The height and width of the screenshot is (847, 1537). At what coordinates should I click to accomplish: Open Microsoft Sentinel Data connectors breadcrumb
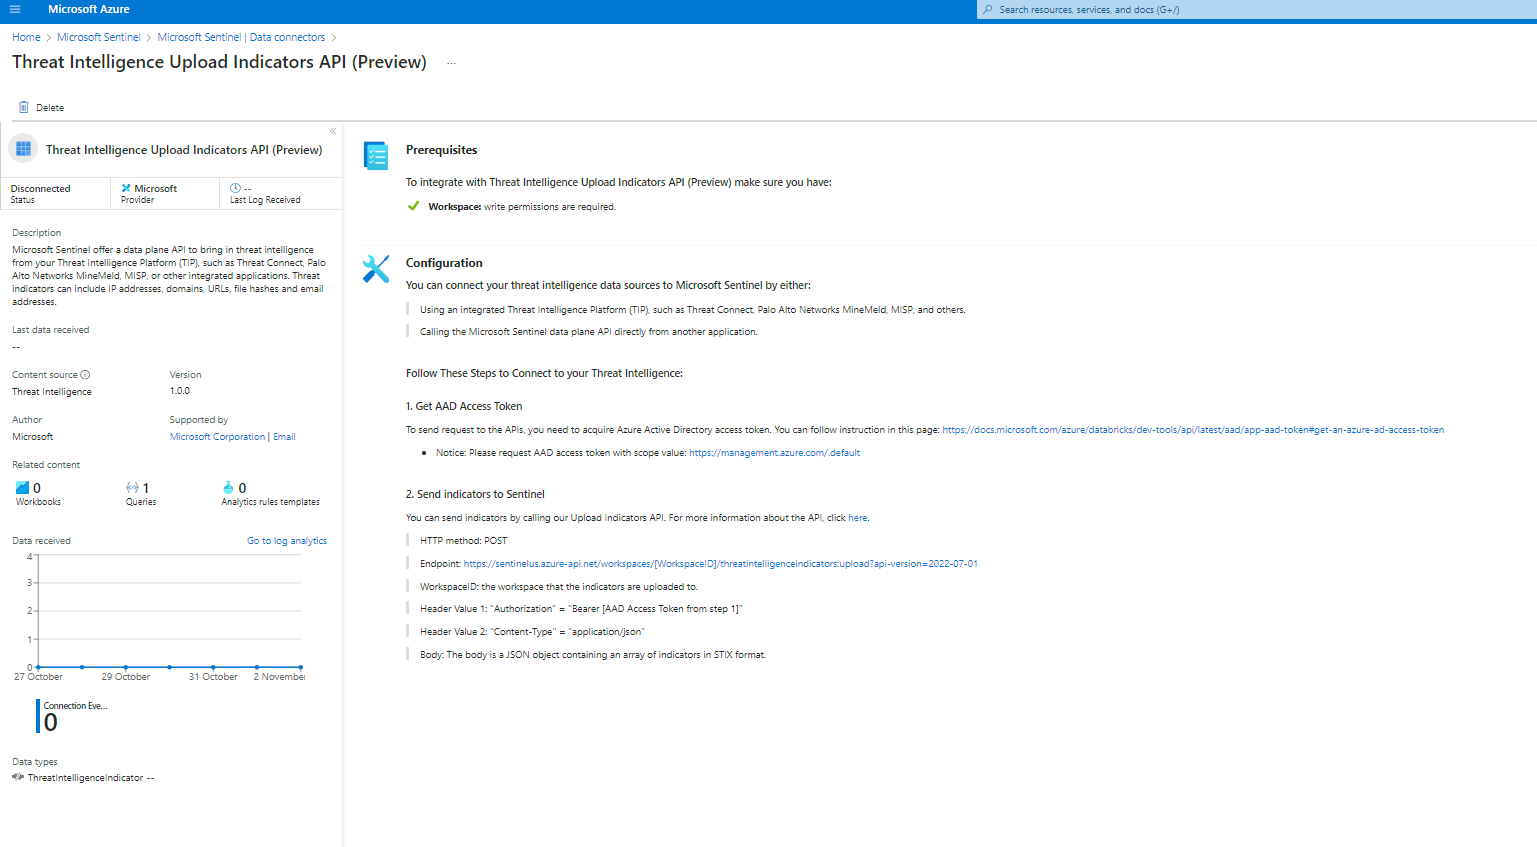241,37
